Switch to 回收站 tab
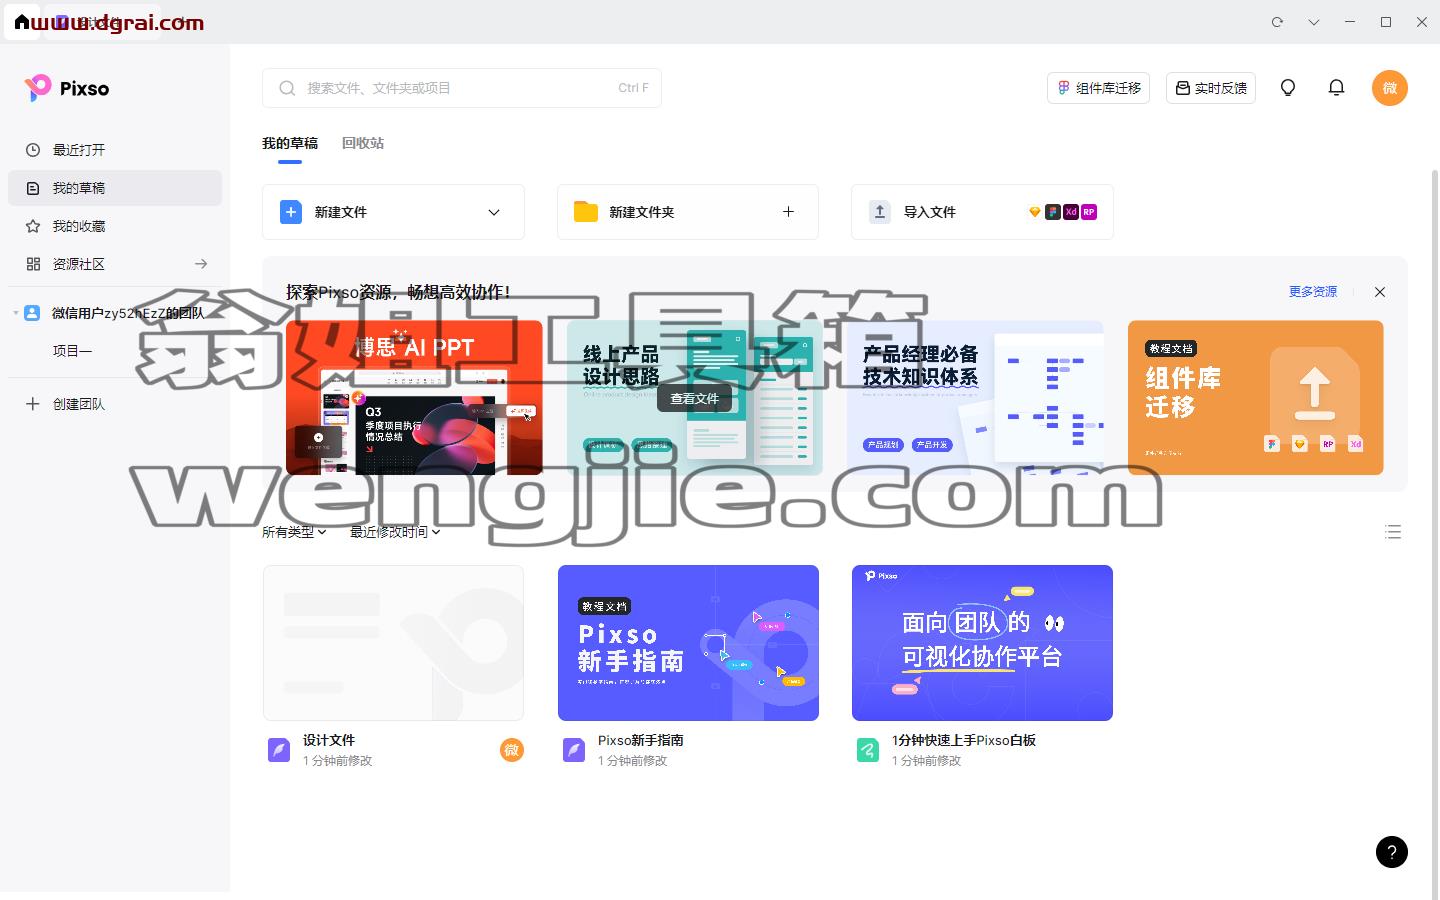Viewport: 1440px width, 900px height. 363,143
